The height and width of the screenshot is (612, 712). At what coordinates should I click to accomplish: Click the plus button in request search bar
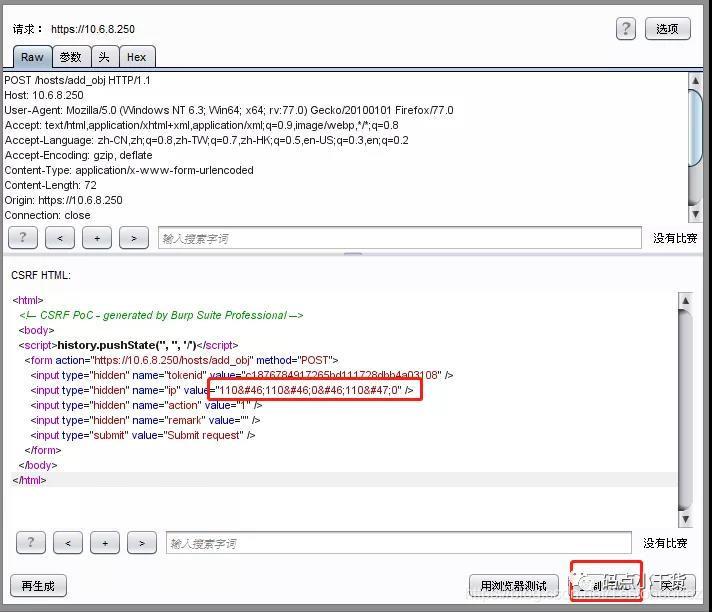tap(97, 237)
